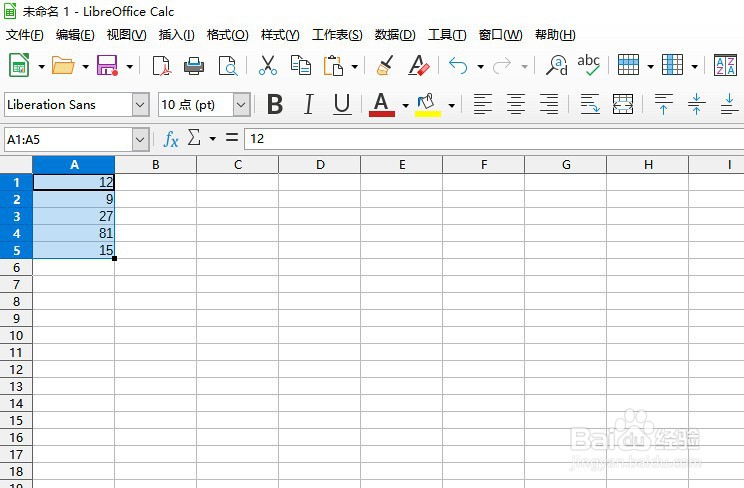744x488 pixels.
Task: Open the 数据(D) menu
Action: click(x=395, y=35)
